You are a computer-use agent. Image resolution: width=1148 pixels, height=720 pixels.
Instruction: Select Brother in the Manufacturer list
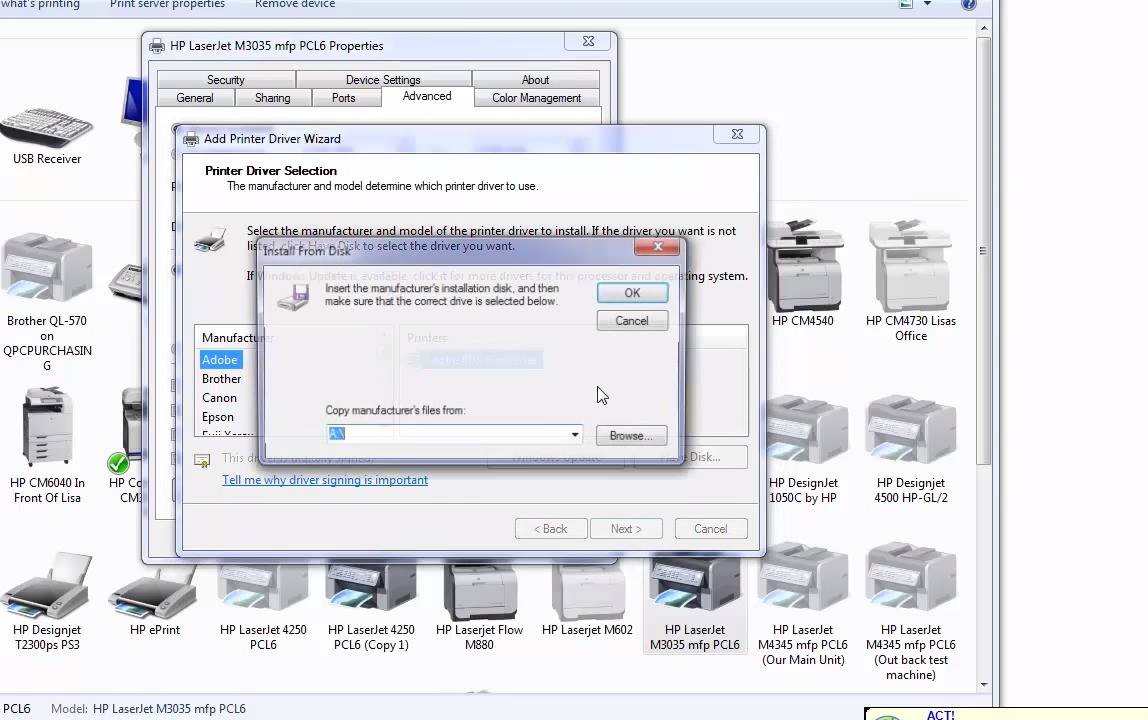pos(222,379)
